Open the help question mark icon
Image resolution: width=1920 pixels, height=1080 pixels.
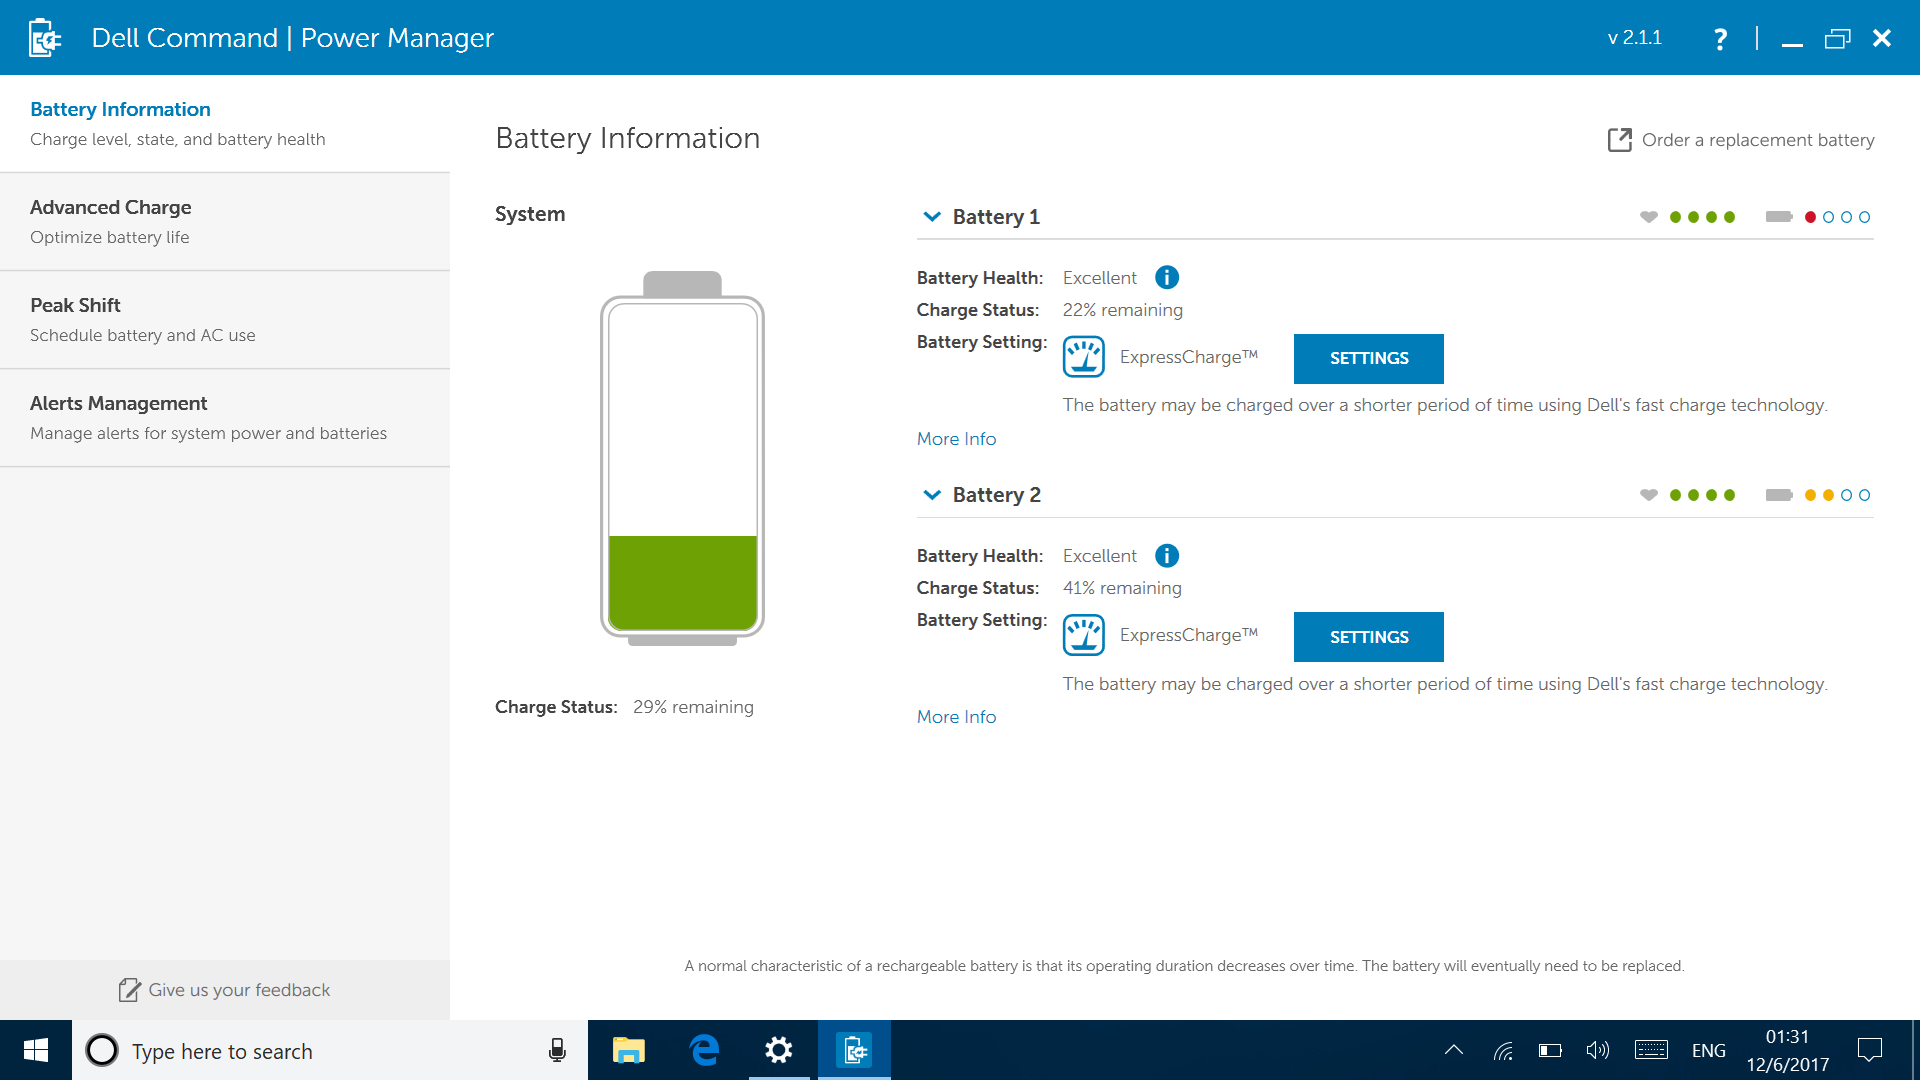[x=1720, y=39]
